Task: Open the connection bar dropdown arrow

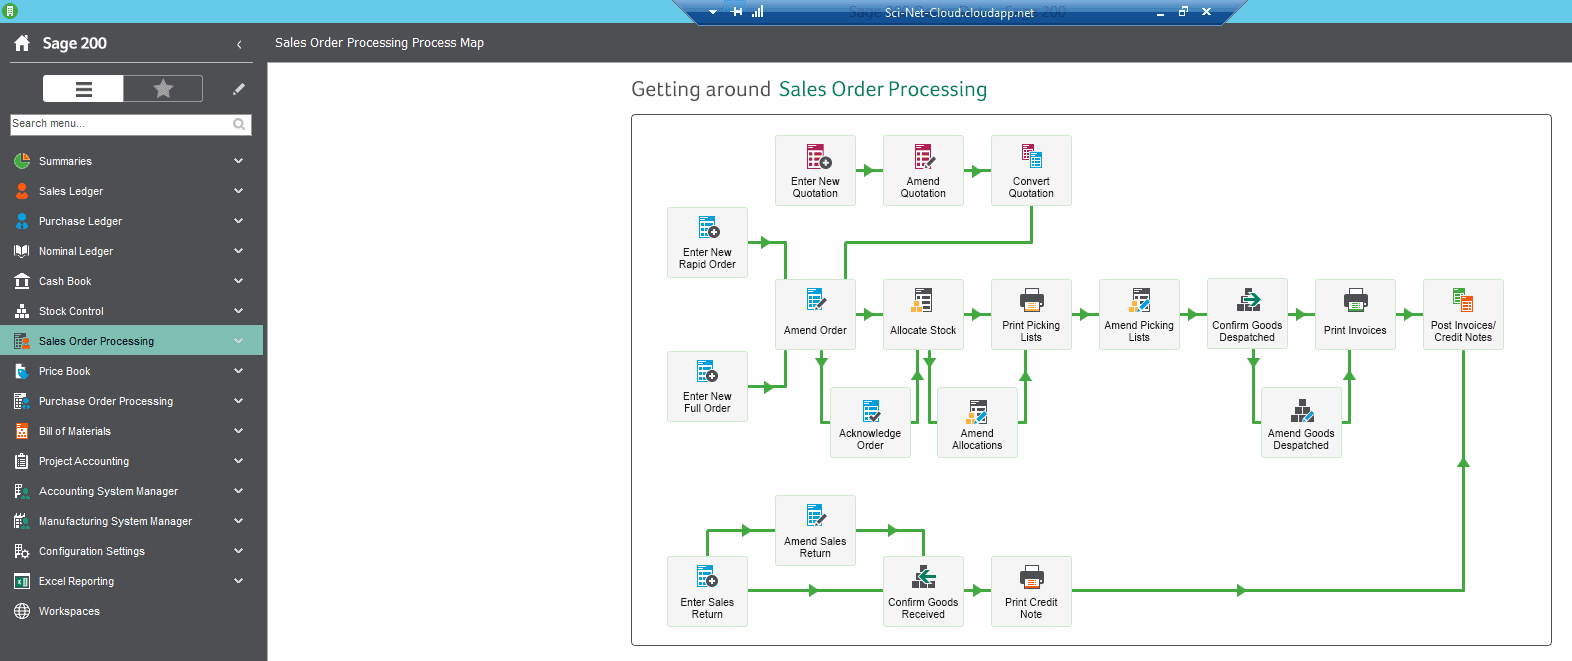Action: tap(713, 12)
